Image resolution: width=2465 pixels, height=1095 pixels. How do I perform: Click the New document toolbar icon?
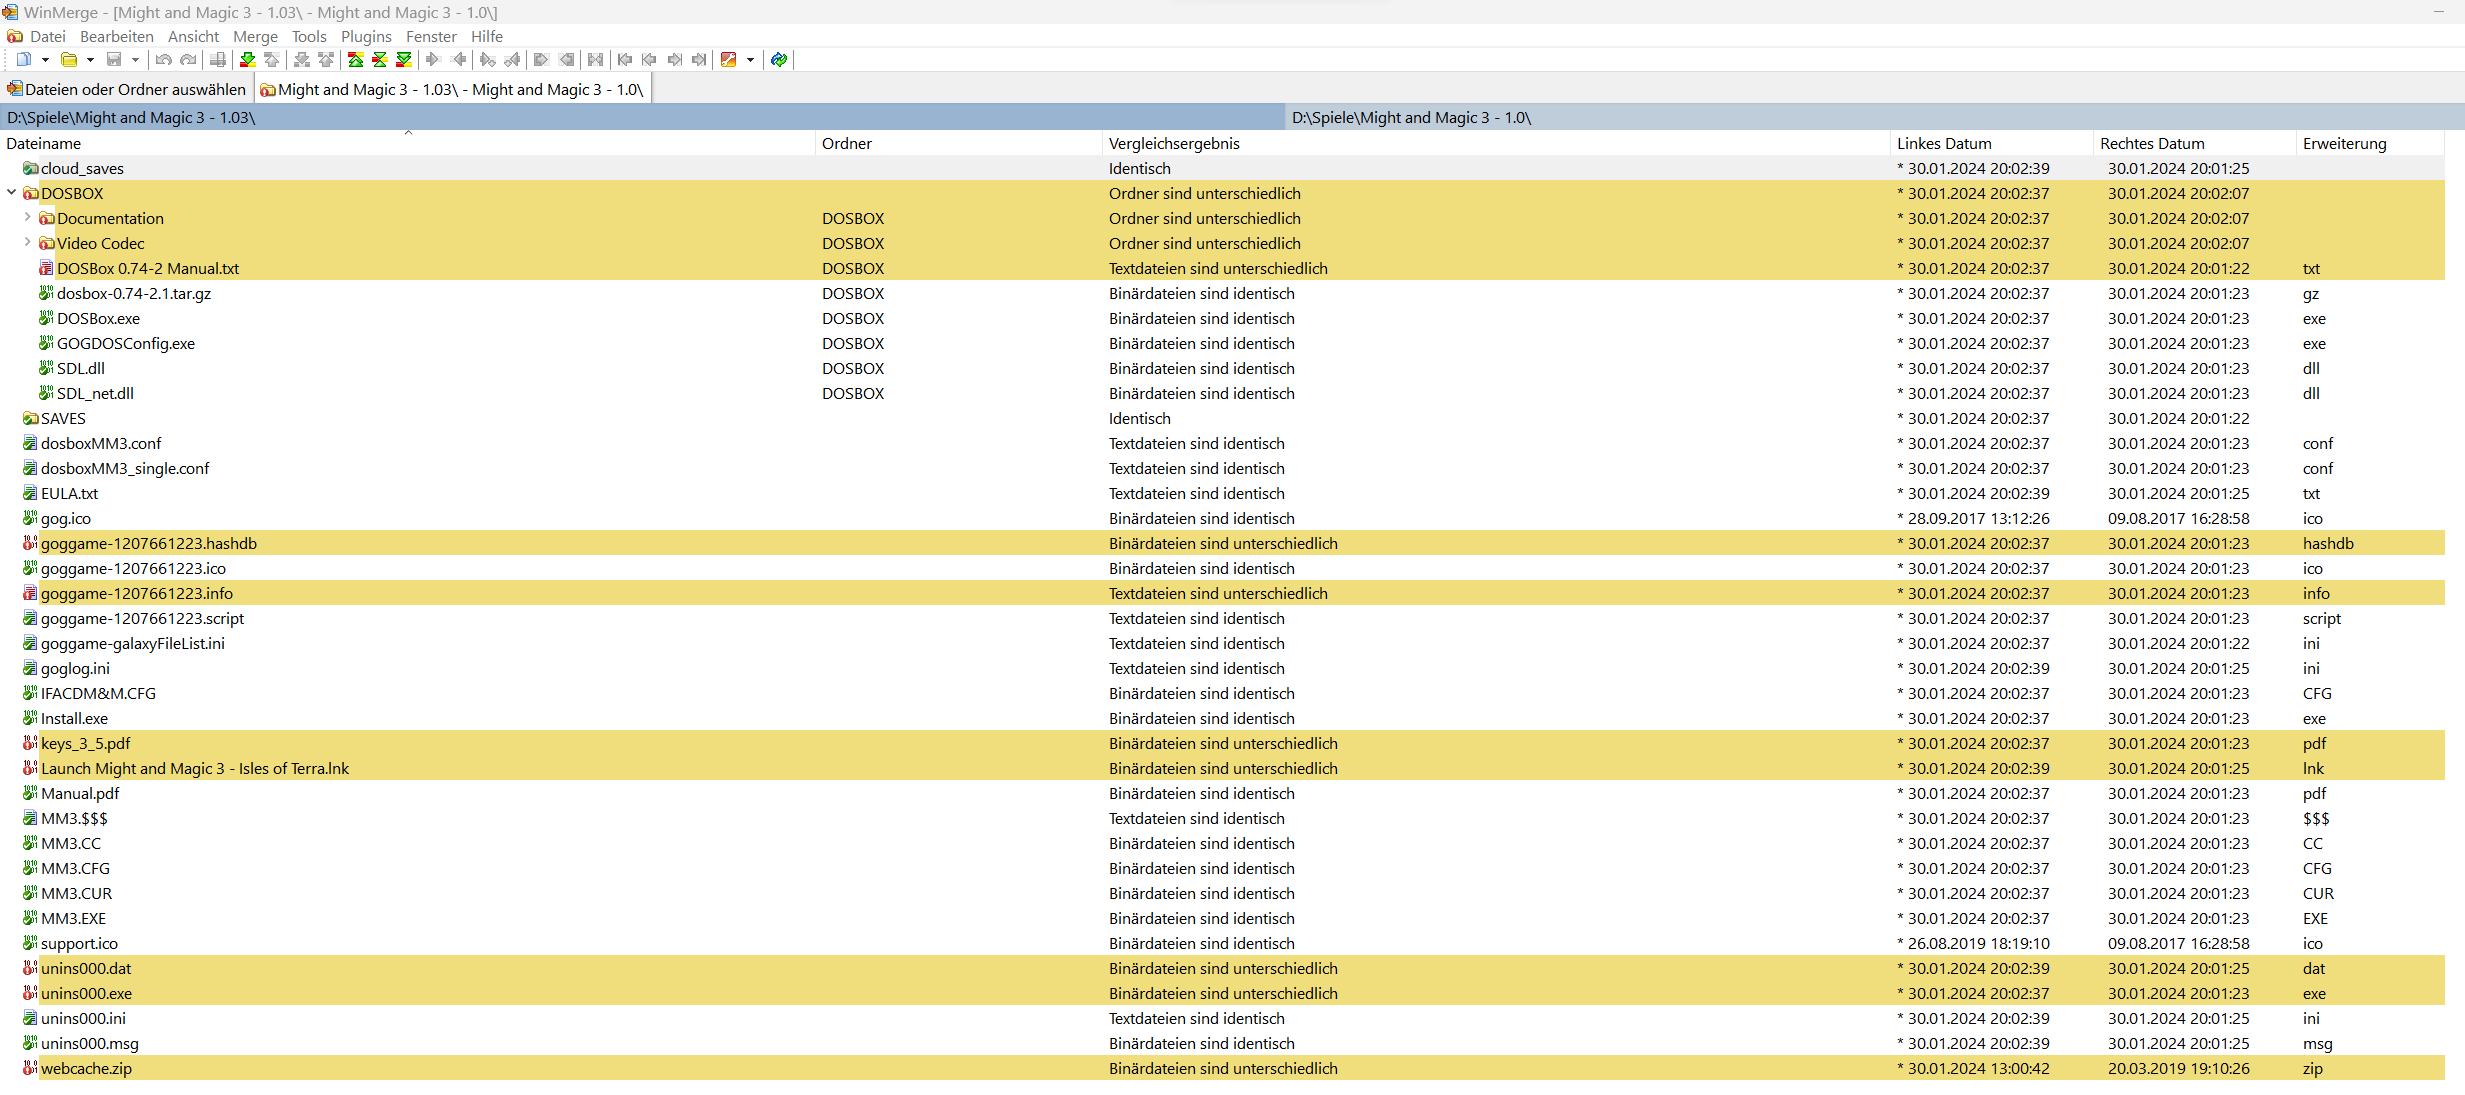pos(24,60)
